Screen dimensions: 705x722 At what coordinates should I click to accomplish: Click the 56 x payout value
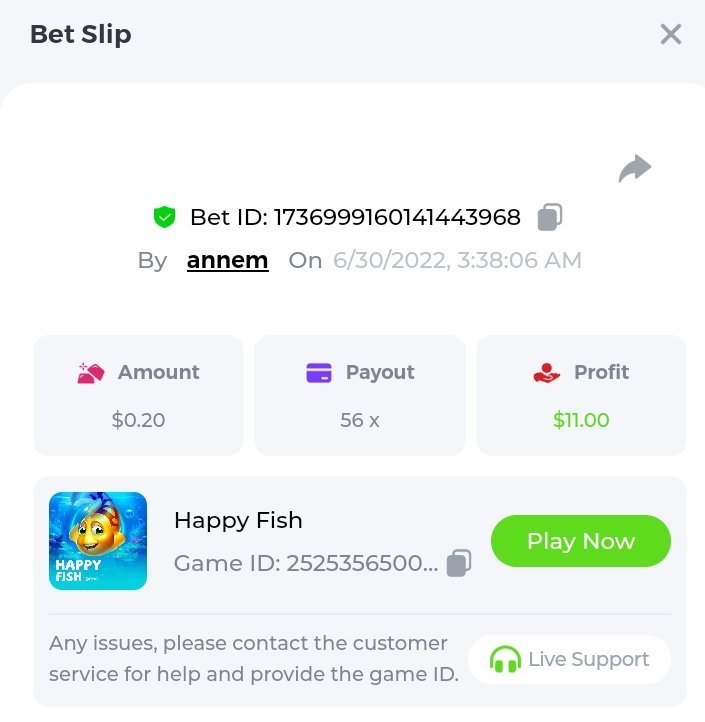(x=360, y=420)
